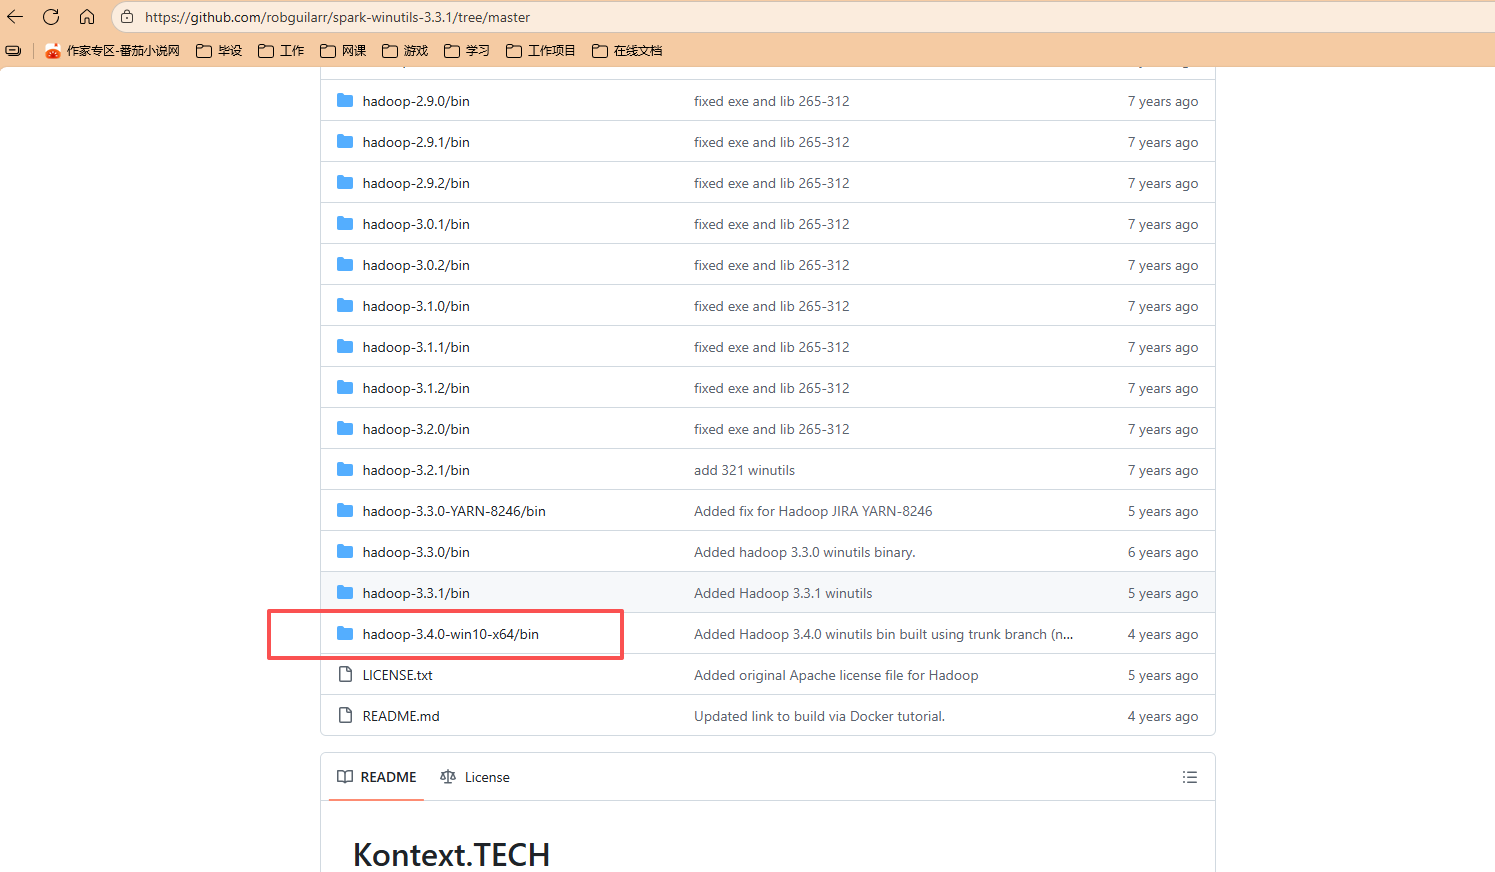1495x872 pixels.
Task: Click the scales icon beside the License tab
Action: [x=448, y=776]
